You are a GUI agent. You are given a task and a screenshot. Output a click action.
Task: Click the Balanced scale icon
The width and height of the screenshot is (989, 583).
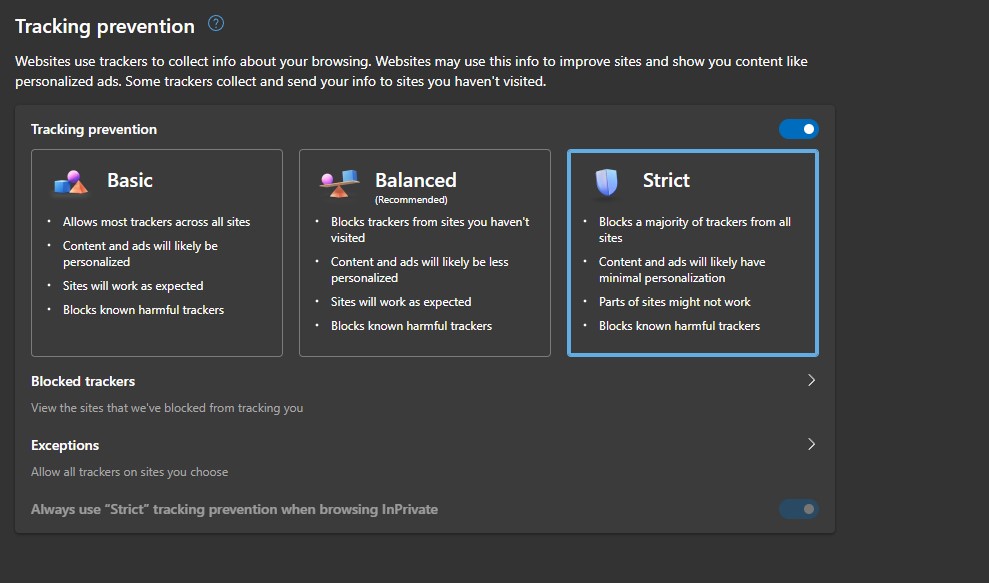[339, 183]
